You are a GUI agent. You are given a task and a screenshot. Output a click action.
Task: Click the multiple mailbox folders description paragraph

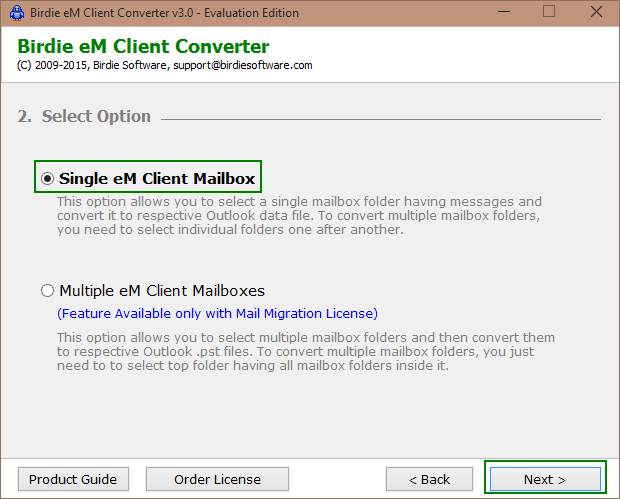(306, 352)
